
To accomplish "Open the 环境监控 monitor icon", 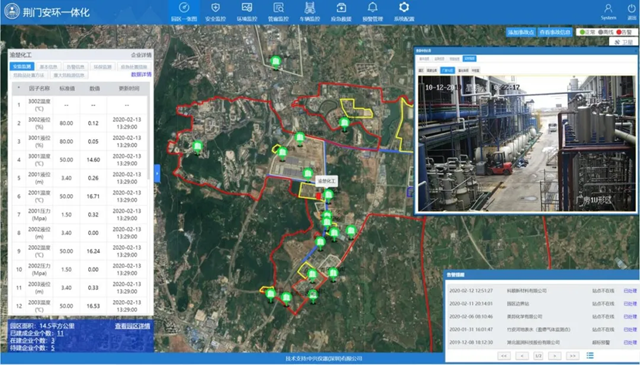I will point(247,12).
